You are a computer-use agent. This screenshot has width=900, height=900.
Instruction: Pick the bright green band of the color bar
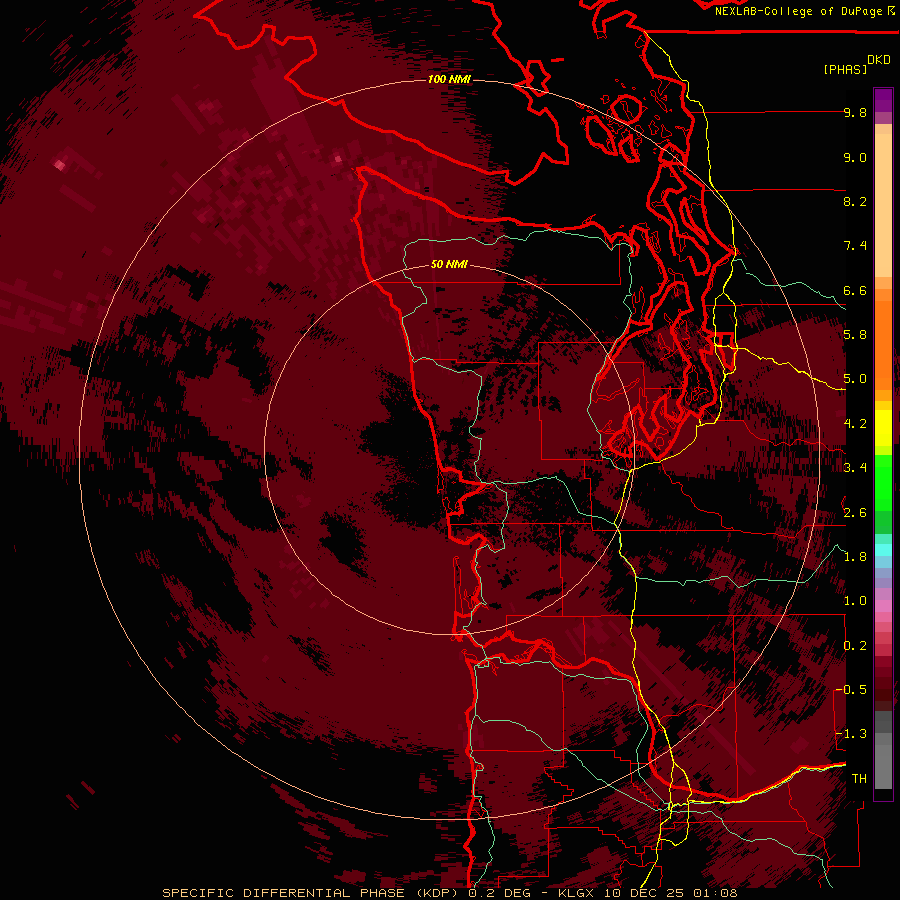click(883, 484)
